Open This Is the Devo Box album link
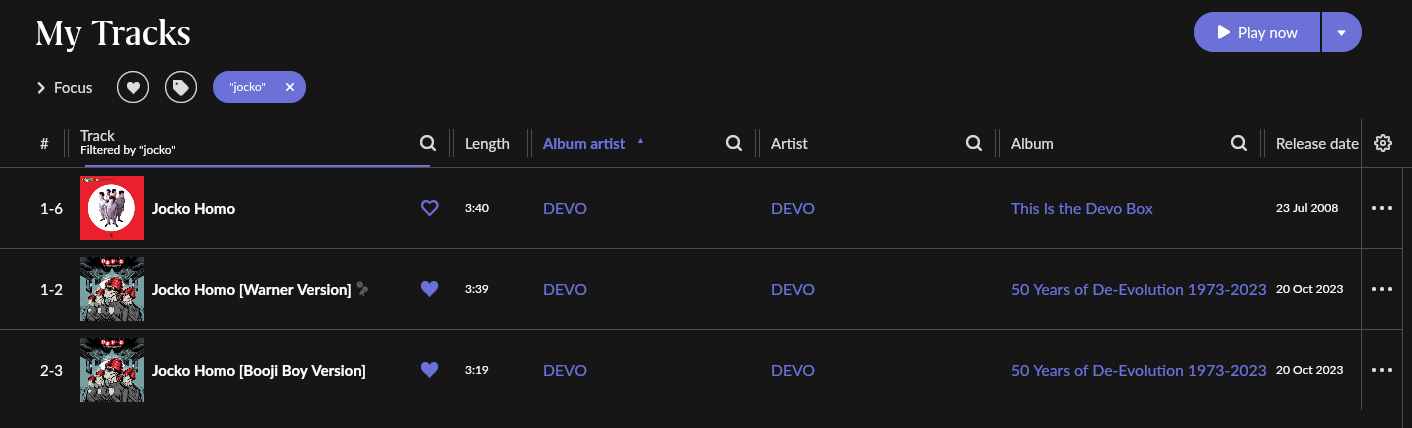Screen dimensions: 1412x428 pos(1081,208)
